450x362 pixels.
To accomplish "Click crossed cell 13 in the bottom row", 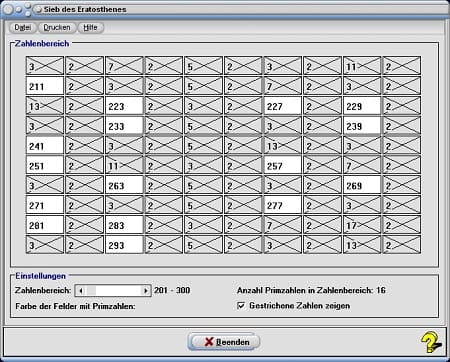I will click(x=362, y=245).
